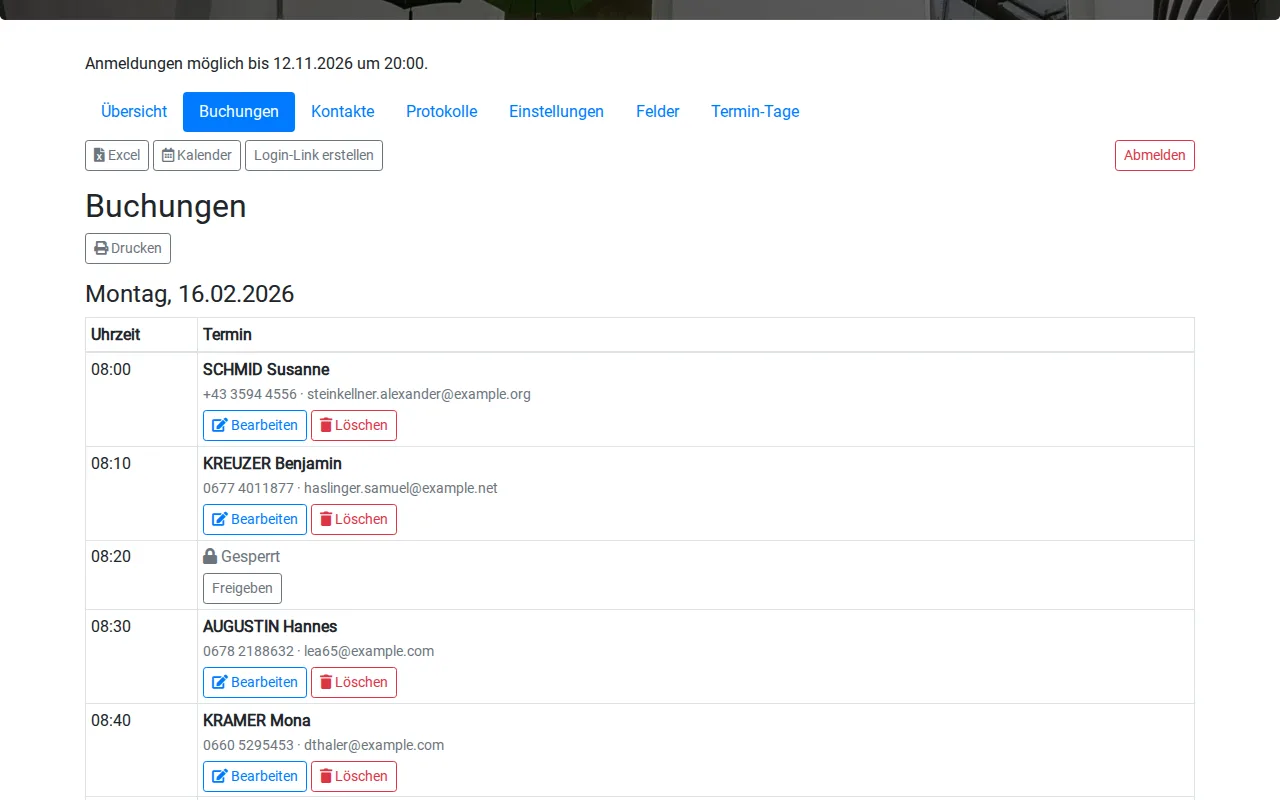Log out with the Abmelden button
The width and height of the screenshot is (1280, 800).
point(1155,155)
